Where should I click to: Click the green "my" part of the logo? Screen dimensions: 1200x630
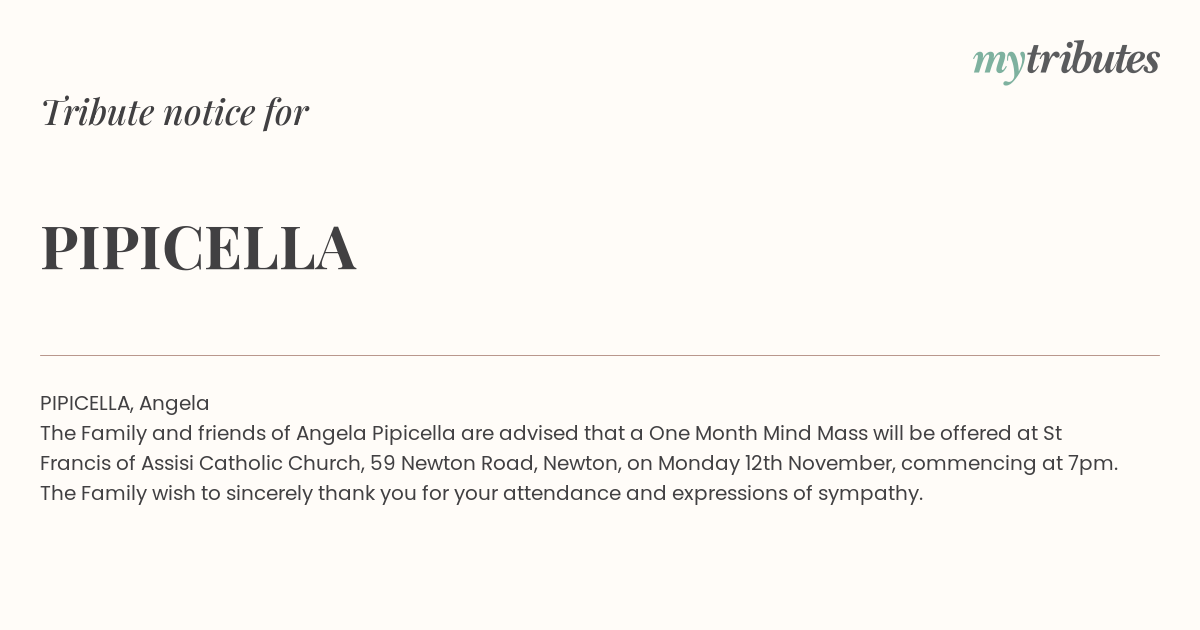(x=999, y=65)
